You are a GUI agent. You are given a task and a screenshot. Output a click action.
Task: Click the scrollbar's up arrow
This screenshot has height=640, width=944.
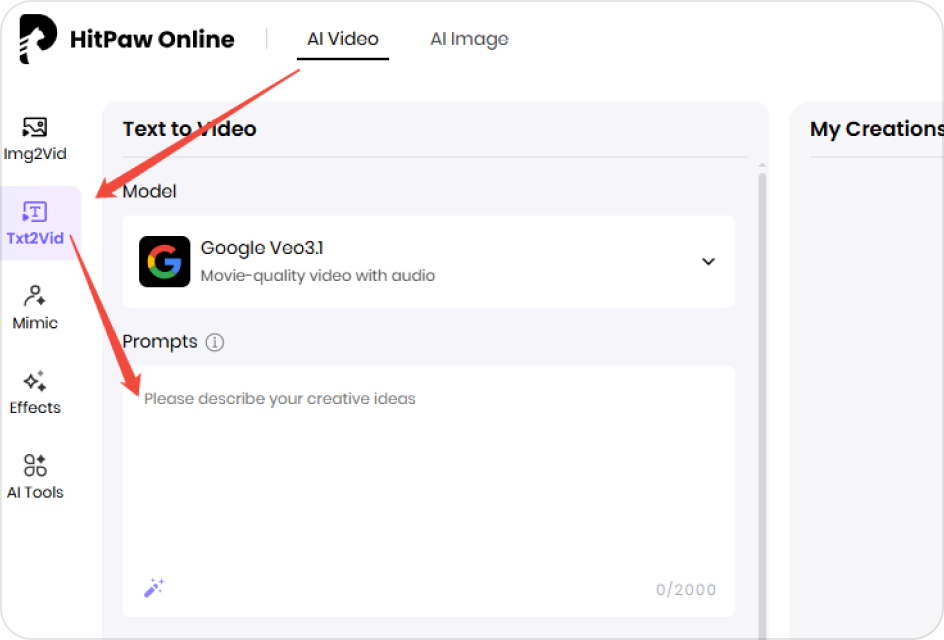(x=762, y=165)
